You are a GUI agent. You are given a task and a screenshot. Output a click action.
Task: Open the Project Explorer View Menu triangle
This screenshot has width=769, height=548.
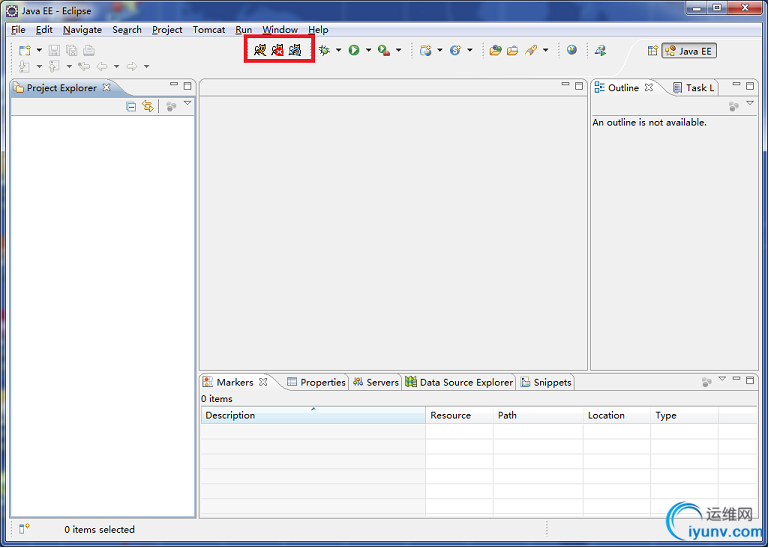[x=187, y=104]
